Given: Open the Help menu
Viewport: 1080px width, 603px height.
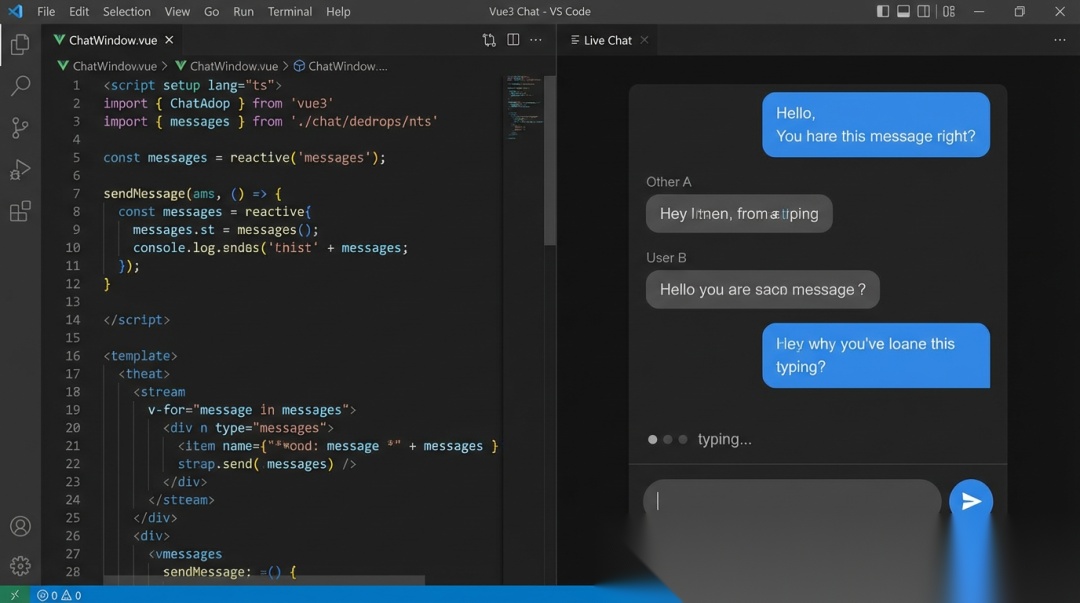Looking at the screenshot, I should (x=338, y=12).
